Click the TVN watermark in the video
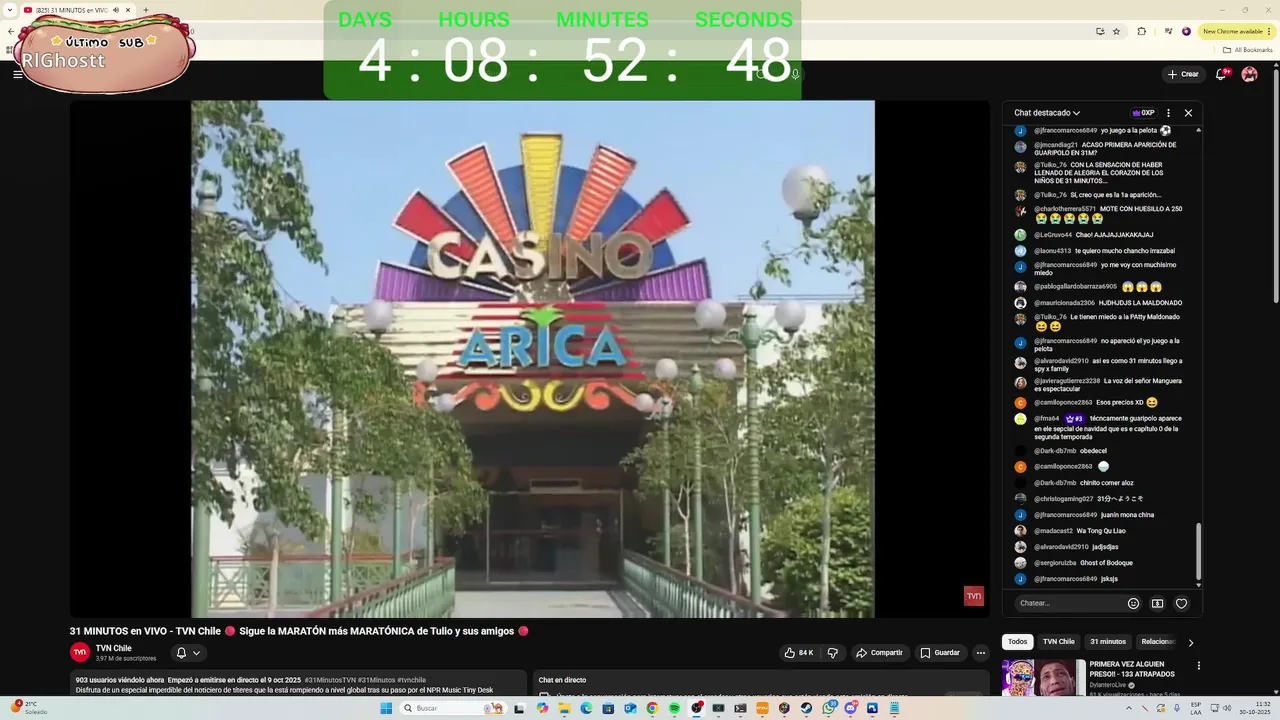 point(974,596)
